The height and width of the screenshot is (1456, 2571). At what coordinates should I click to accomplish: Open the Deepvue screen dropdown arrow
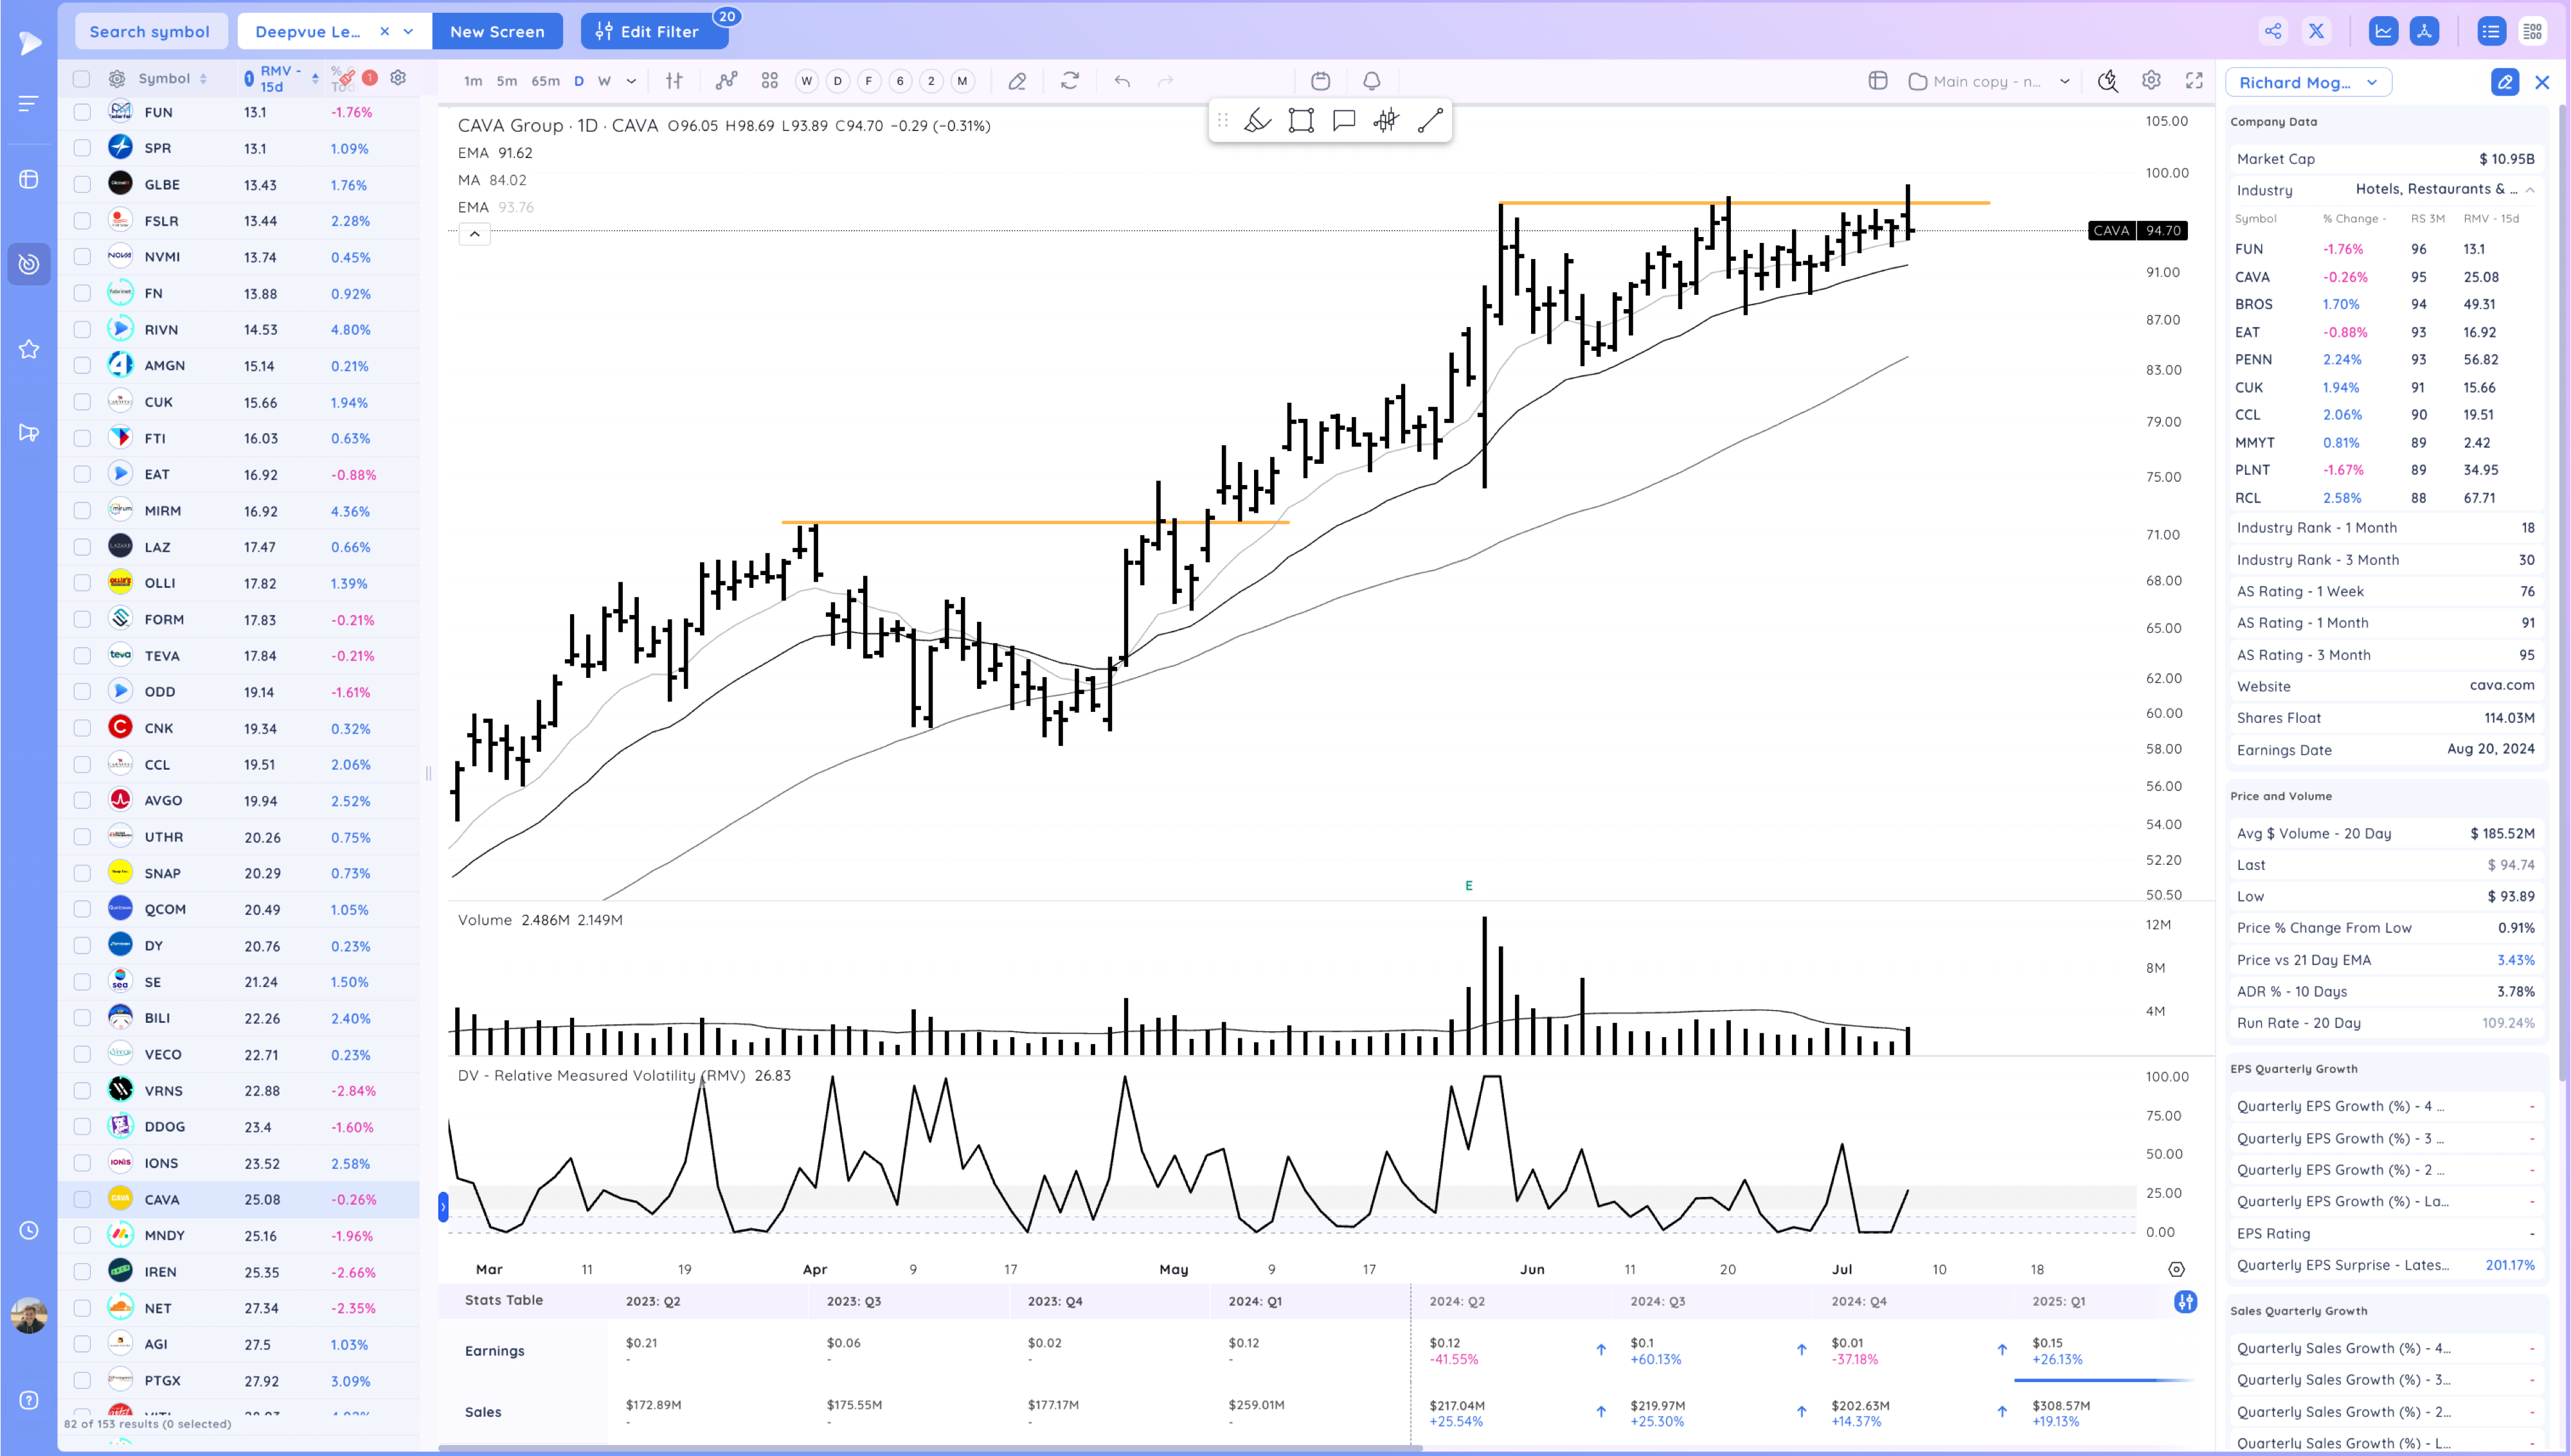pos(408,32)
